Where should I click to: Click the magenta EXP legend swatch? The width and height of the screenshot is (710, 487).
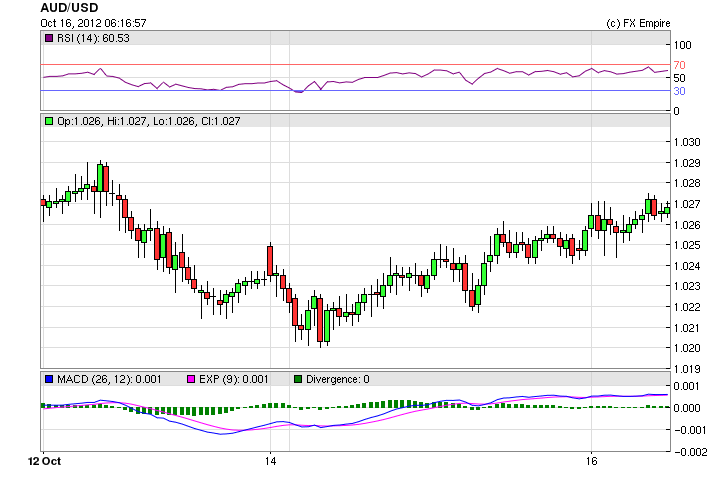pyautogui.click(x=191, y=379)
